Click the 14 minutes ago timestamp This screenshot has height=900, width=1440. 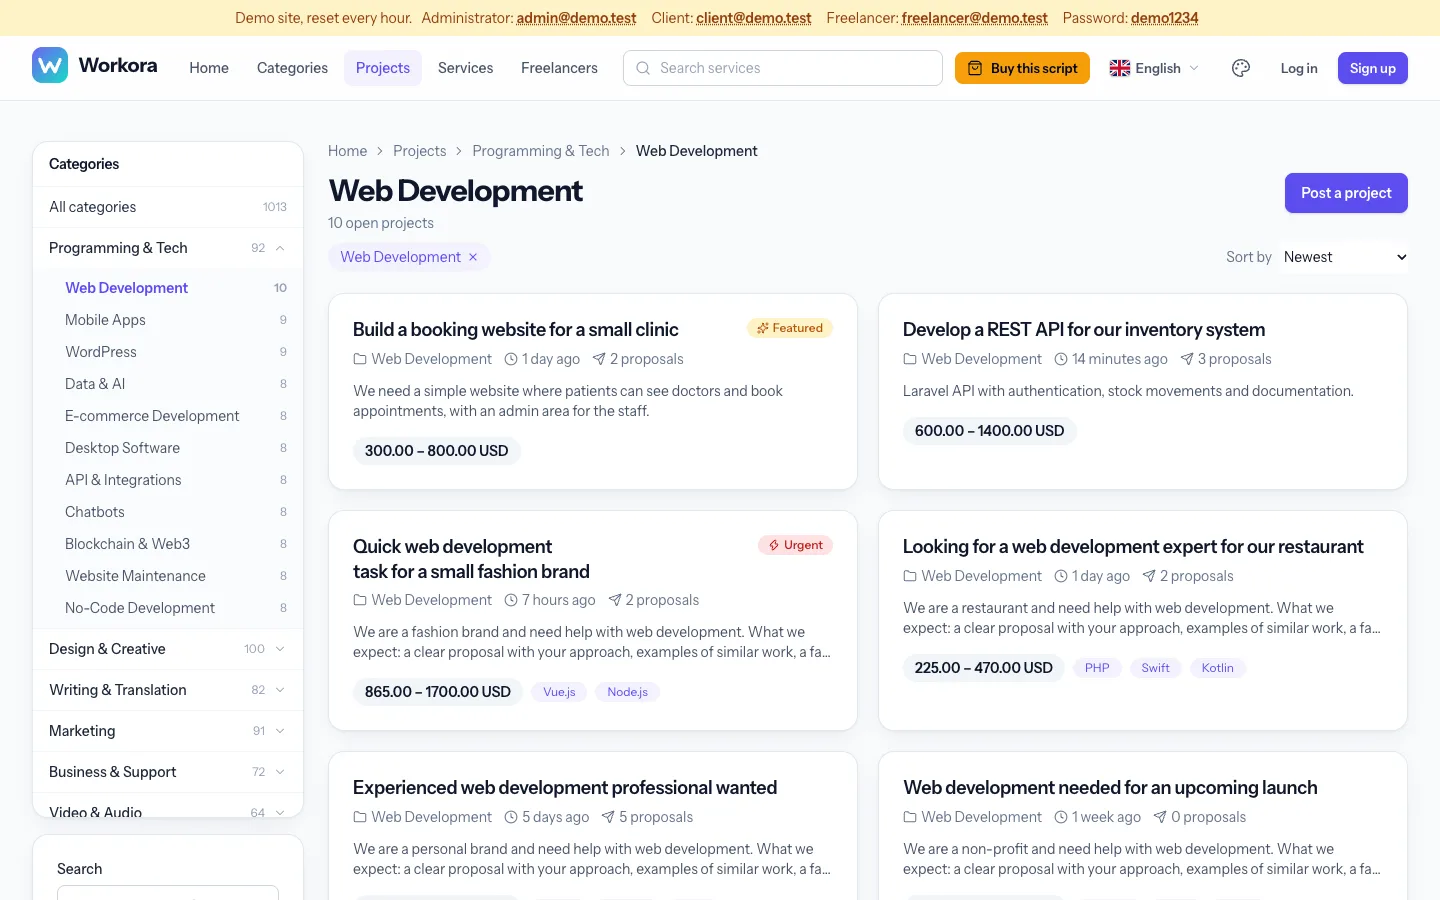coord(1111,359)
